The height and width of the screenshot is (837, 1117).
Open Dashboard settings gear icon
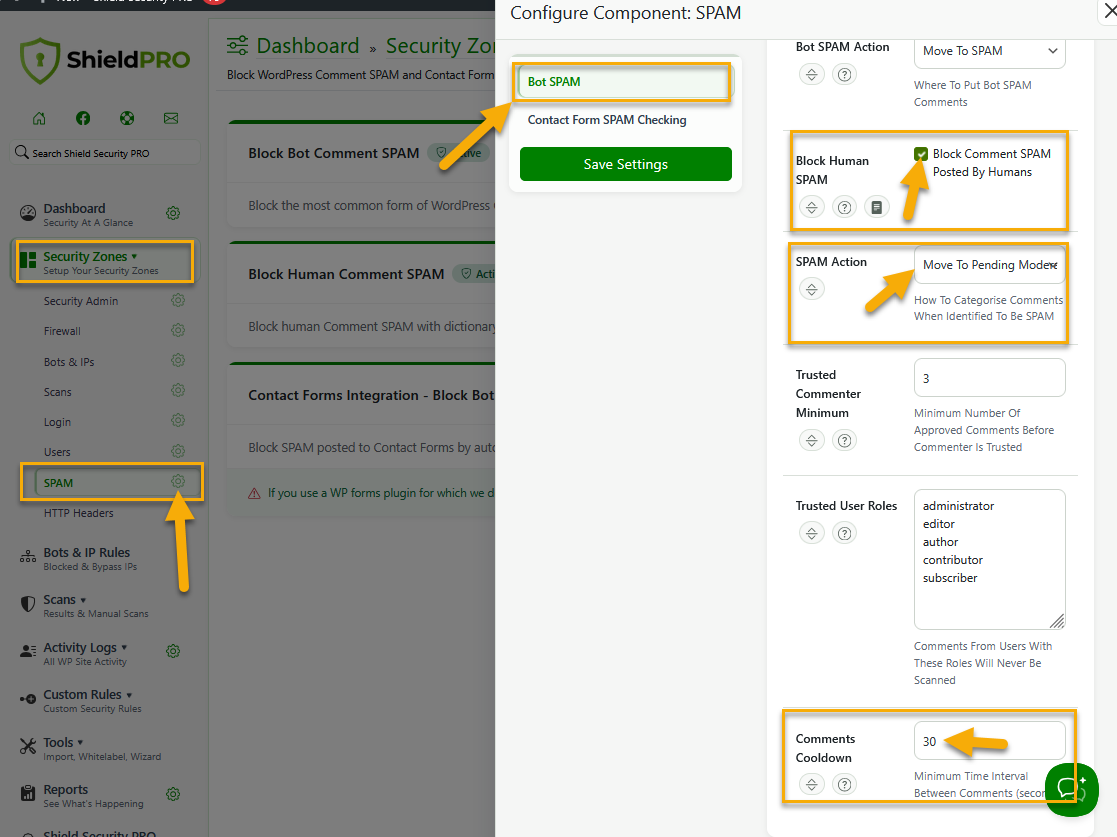[x=173, y=213]
